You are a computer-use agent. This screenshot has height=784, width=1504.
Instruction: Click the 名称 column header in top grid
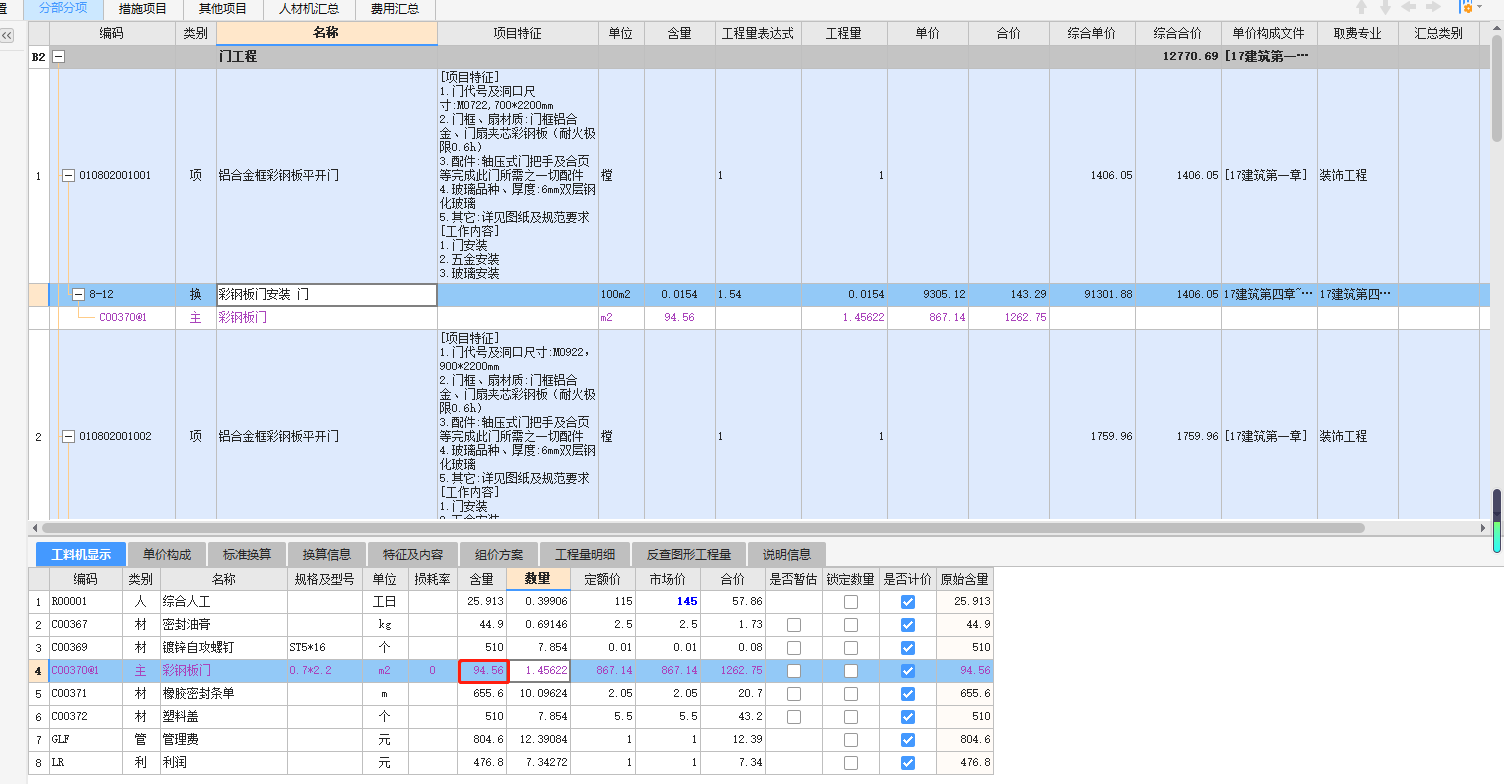326,33
